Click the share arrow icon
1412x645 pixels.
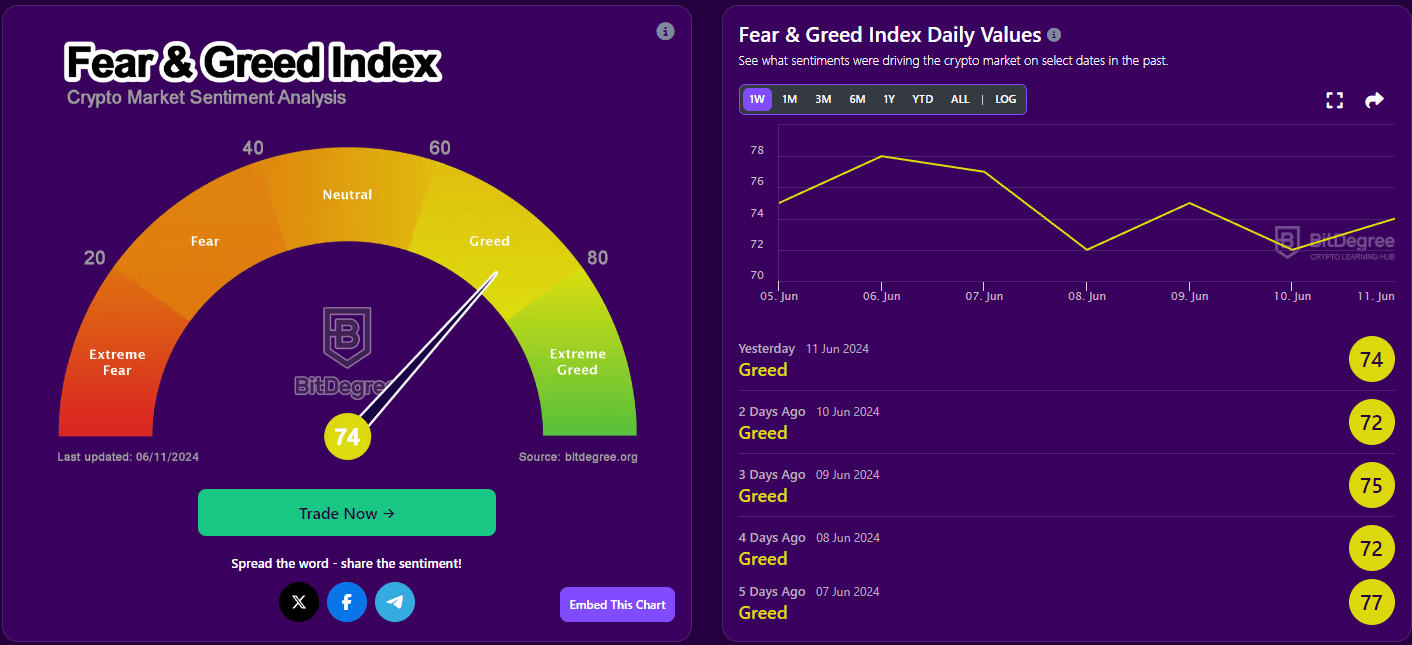pyautogui.click(x=1374, y=100)
